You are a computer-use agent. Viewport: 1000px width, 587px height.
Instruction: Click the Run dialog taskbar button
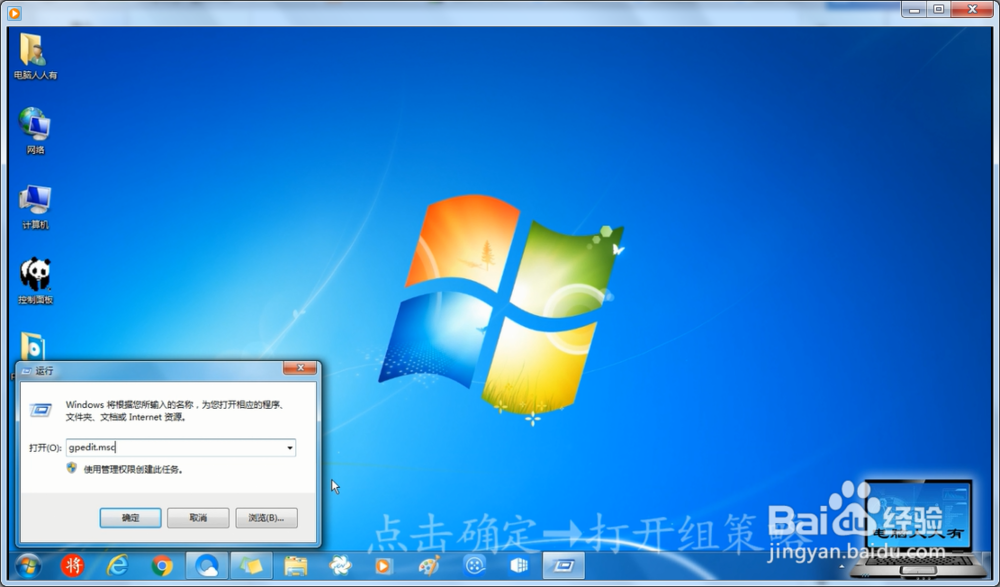[564, 566]
